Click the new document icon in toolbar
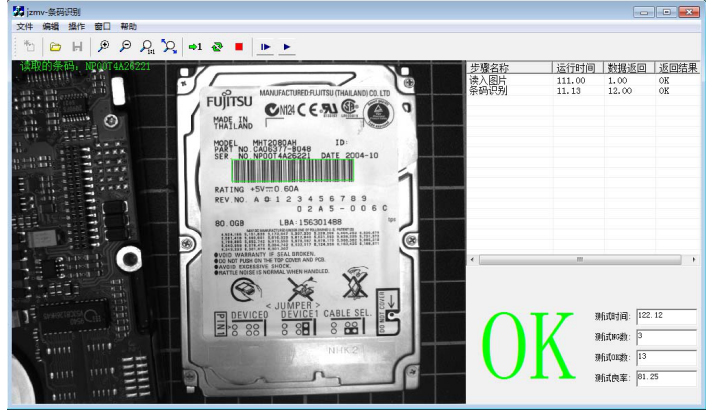 click(29, 46)
